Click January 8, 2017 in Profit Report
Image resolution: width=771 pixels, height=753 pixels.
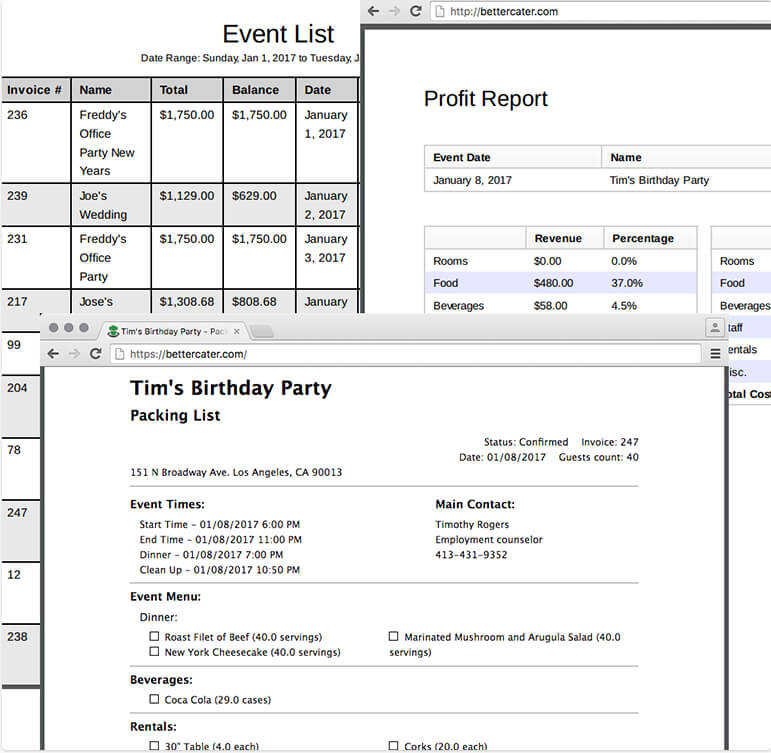[472, 180]
